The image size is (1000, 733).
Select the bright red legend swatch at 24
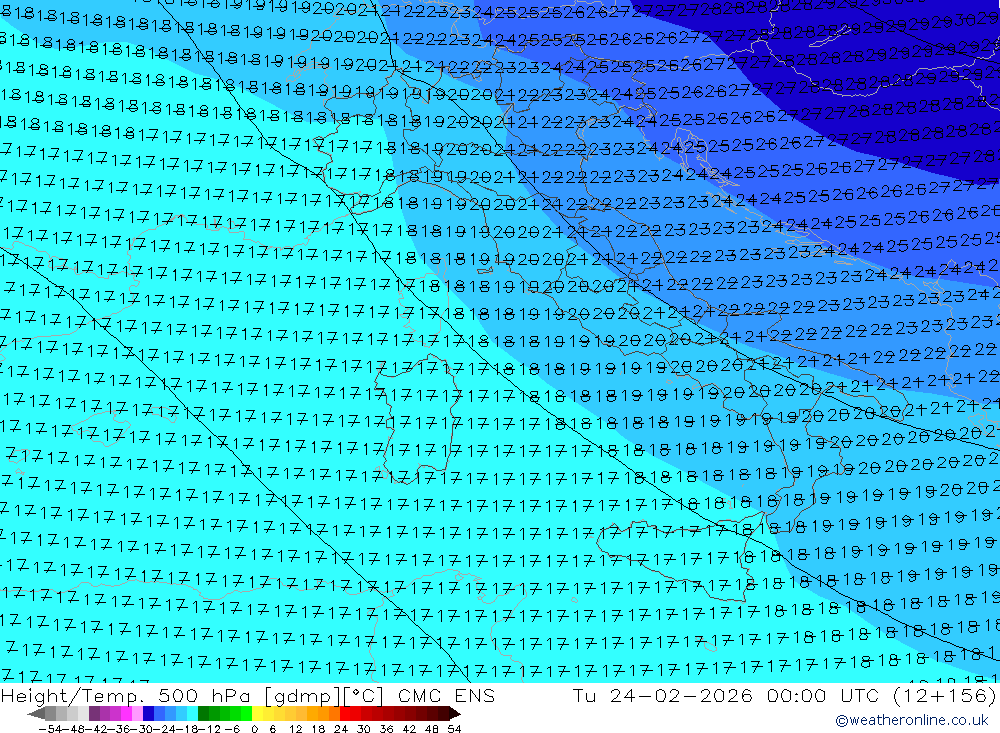point(345,713)
